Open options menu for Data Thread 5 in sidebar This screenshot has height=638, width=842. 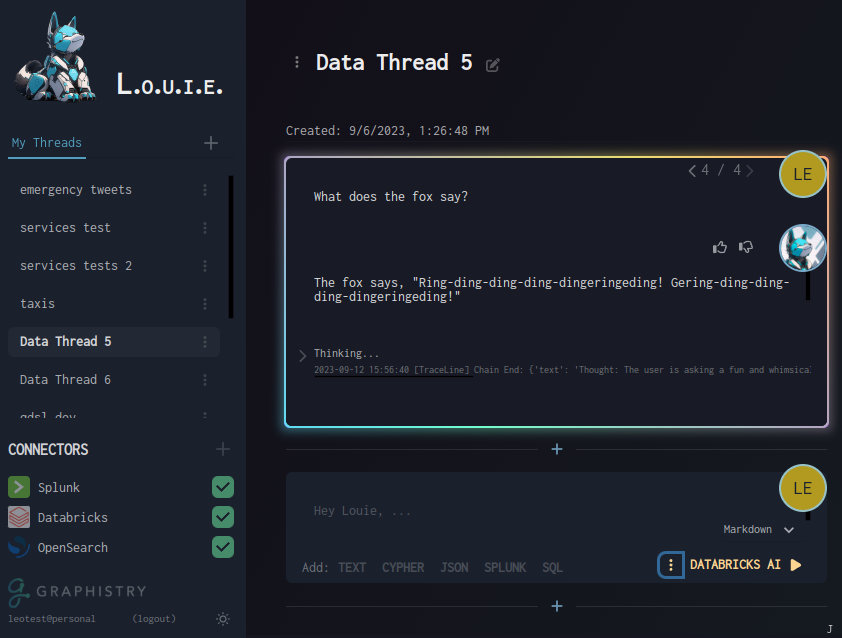[x=205, y=342]
